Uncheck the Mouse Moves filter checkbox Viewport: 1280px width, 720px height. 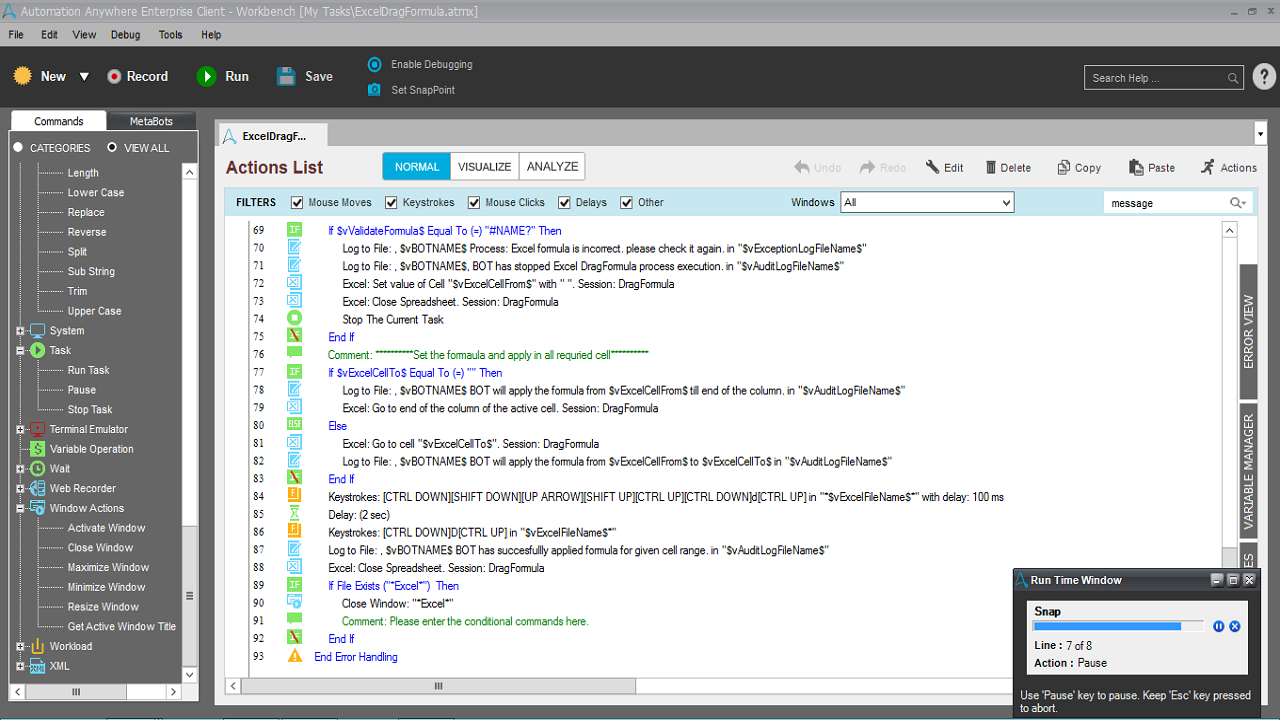click(x=297, y=203)
